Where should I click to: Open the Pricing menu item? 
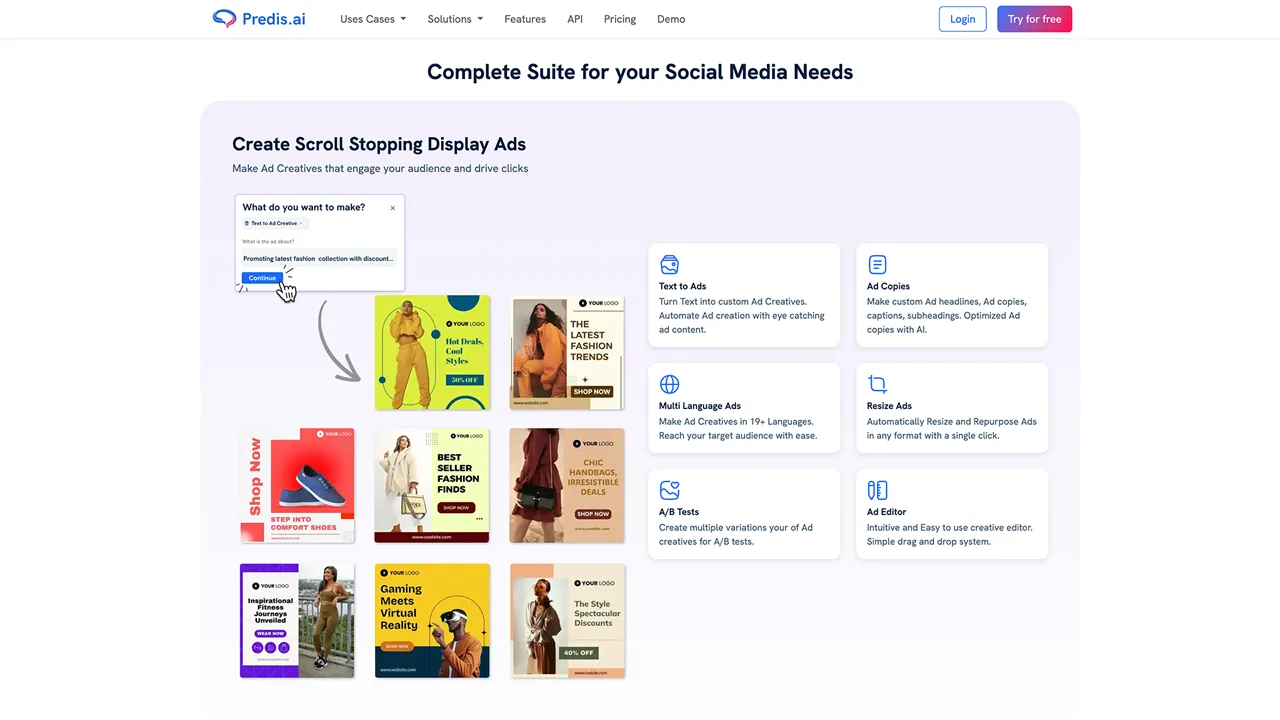(x=620, y=19)
